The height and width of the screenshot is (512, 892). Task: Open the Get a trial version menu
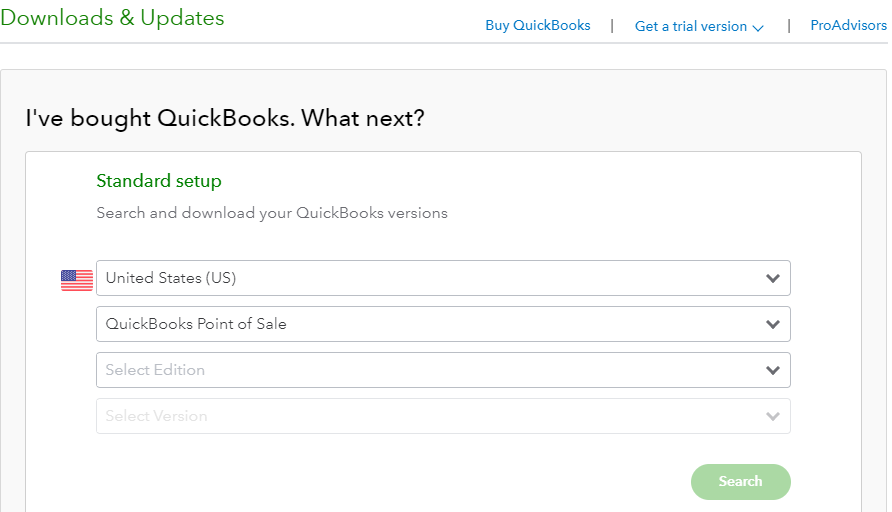click(x=699, y=26)
